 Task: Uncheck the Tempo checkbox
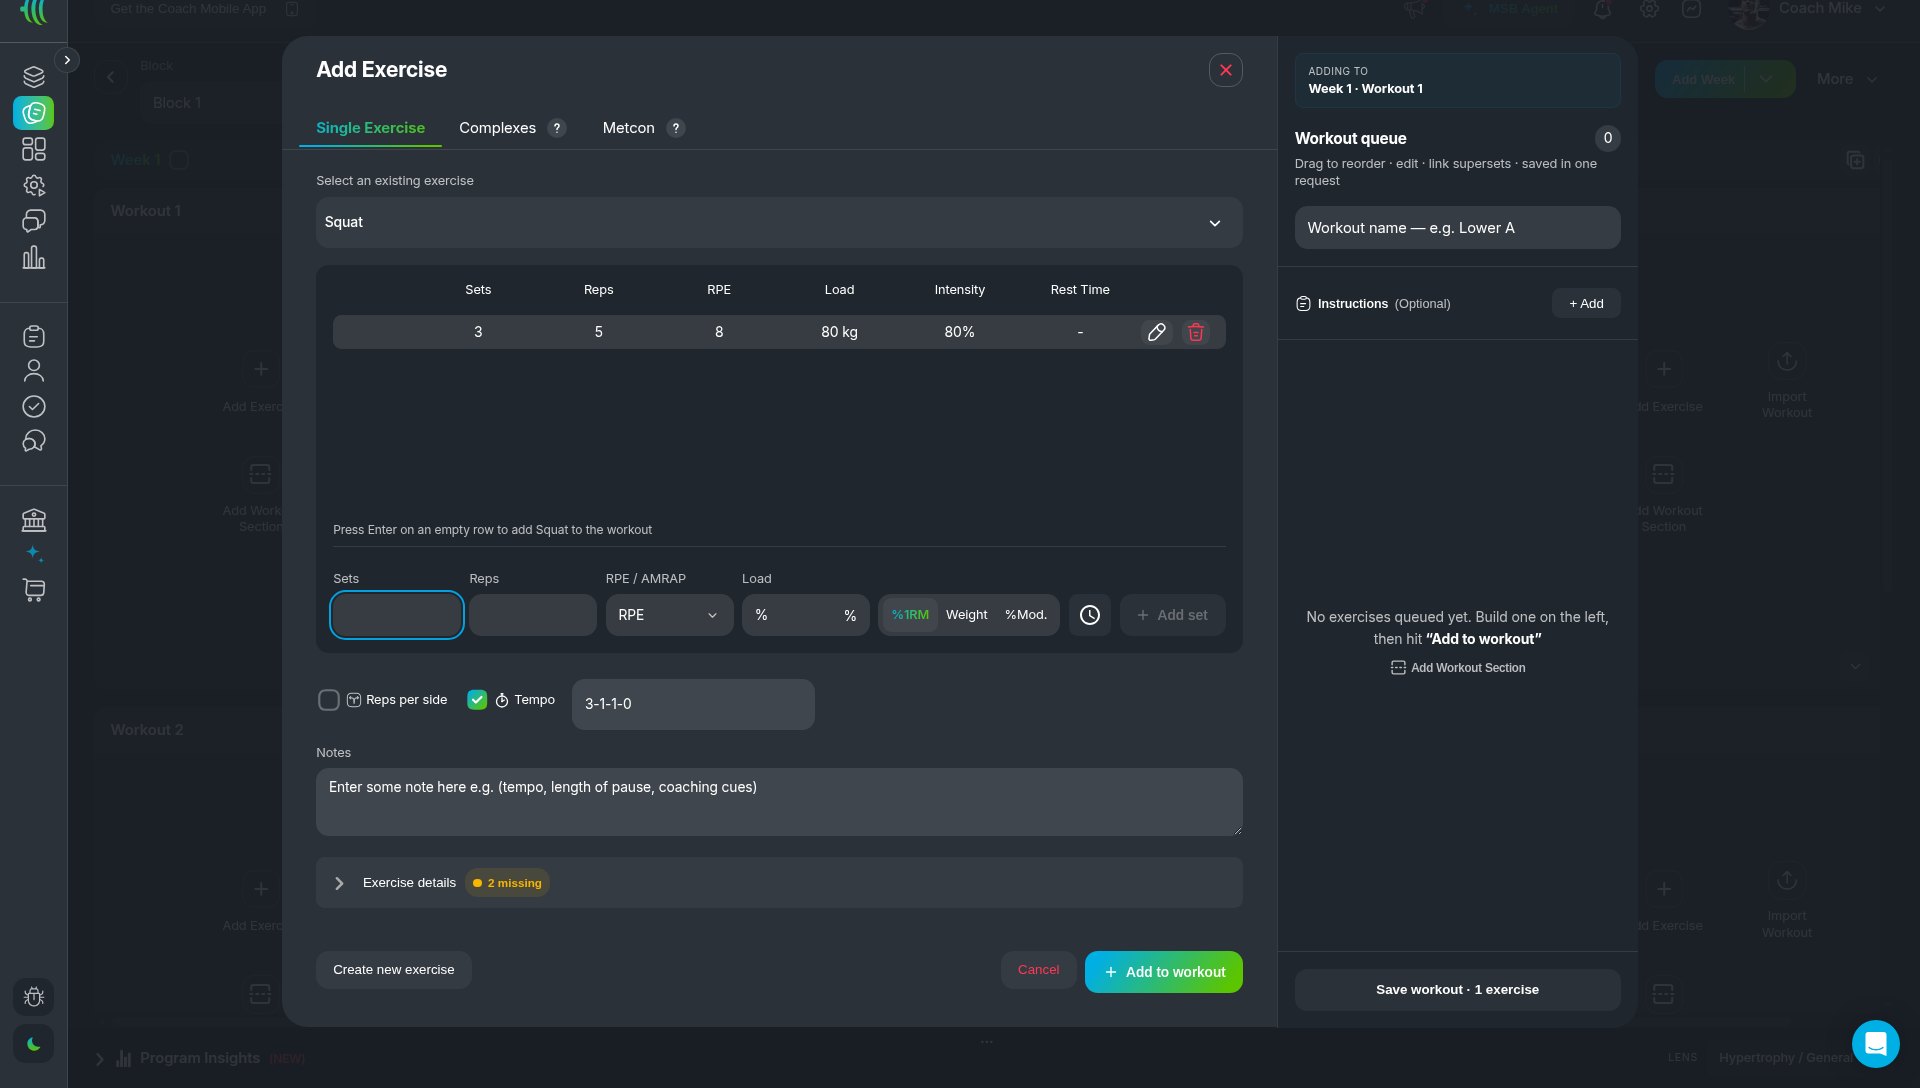(477, 700)
